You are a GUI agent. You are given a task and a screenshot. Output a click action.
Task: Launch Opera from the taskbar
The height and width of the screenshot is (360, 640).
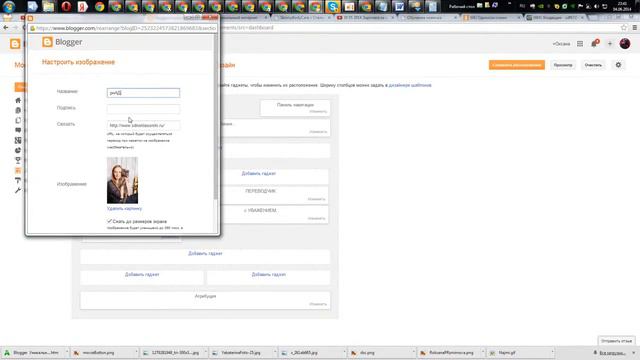(x=66, y=7)
